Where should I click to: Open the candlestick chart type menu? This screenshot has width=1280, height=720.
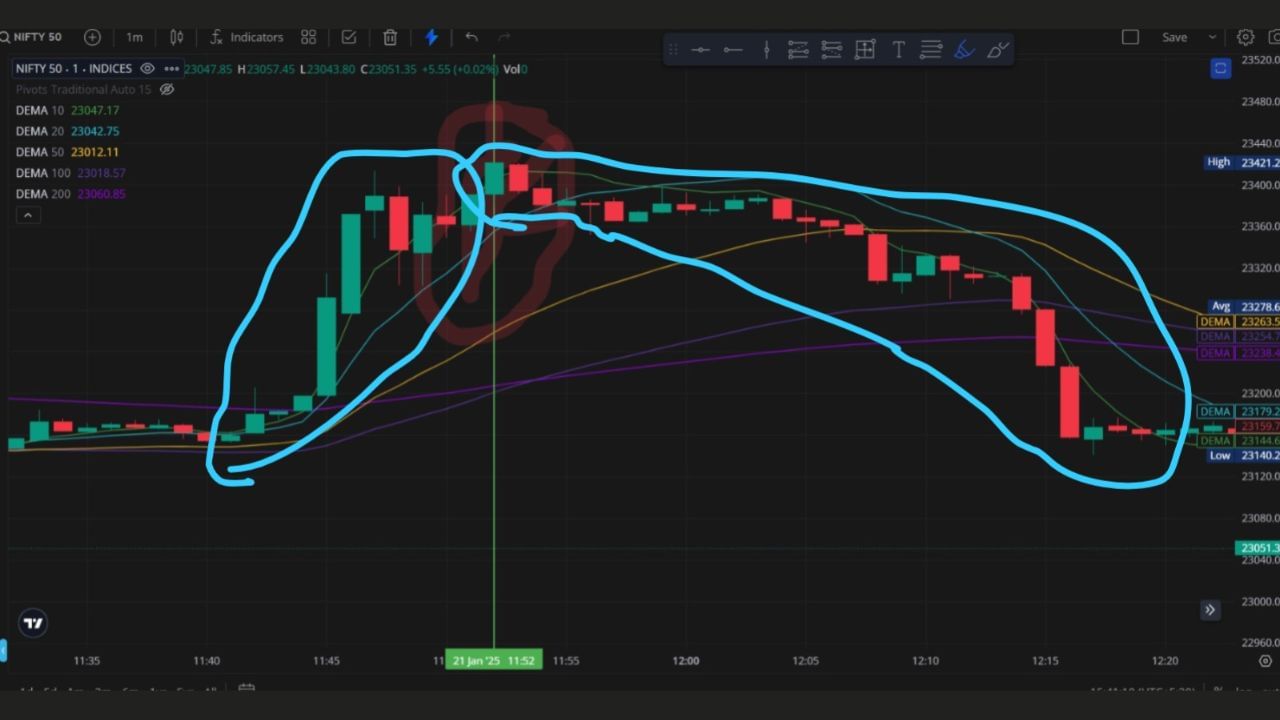(x=177, y=37)
